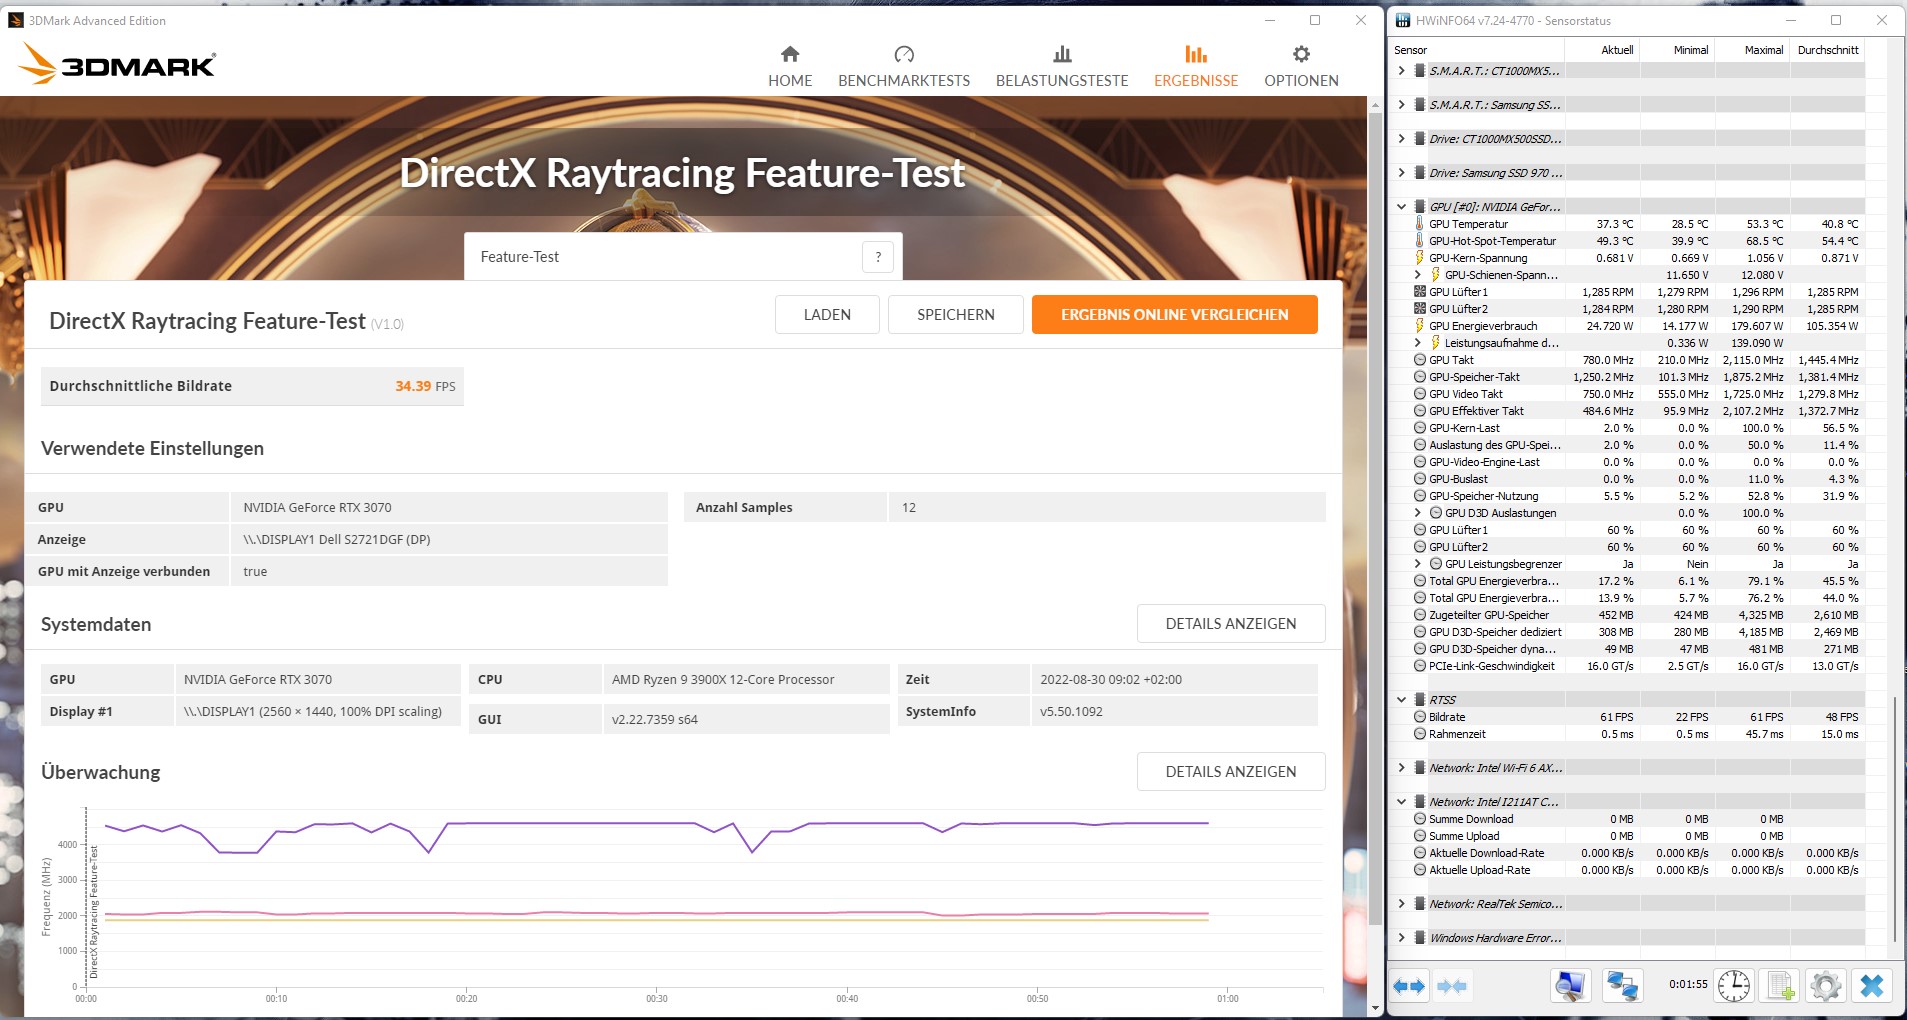1907x1020 pixels.
Task: Click the 0:01:55 elapsed timer in HWiNFO
Action: click(1688, 984)
